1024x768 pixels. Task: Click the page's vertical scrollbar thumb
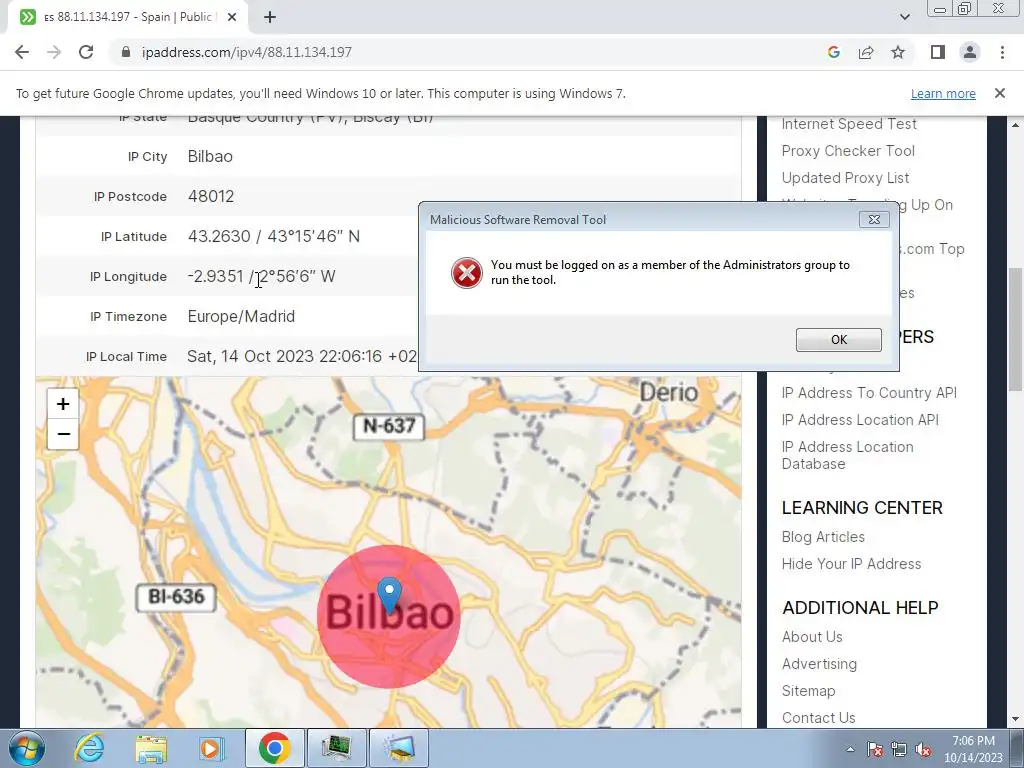1014,330
